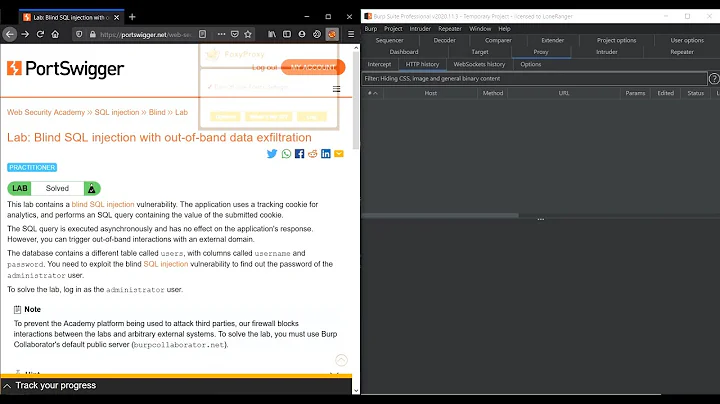
Task: Reload the PortSwigger page
Action: pyautogui.click(x=40, y=34)
